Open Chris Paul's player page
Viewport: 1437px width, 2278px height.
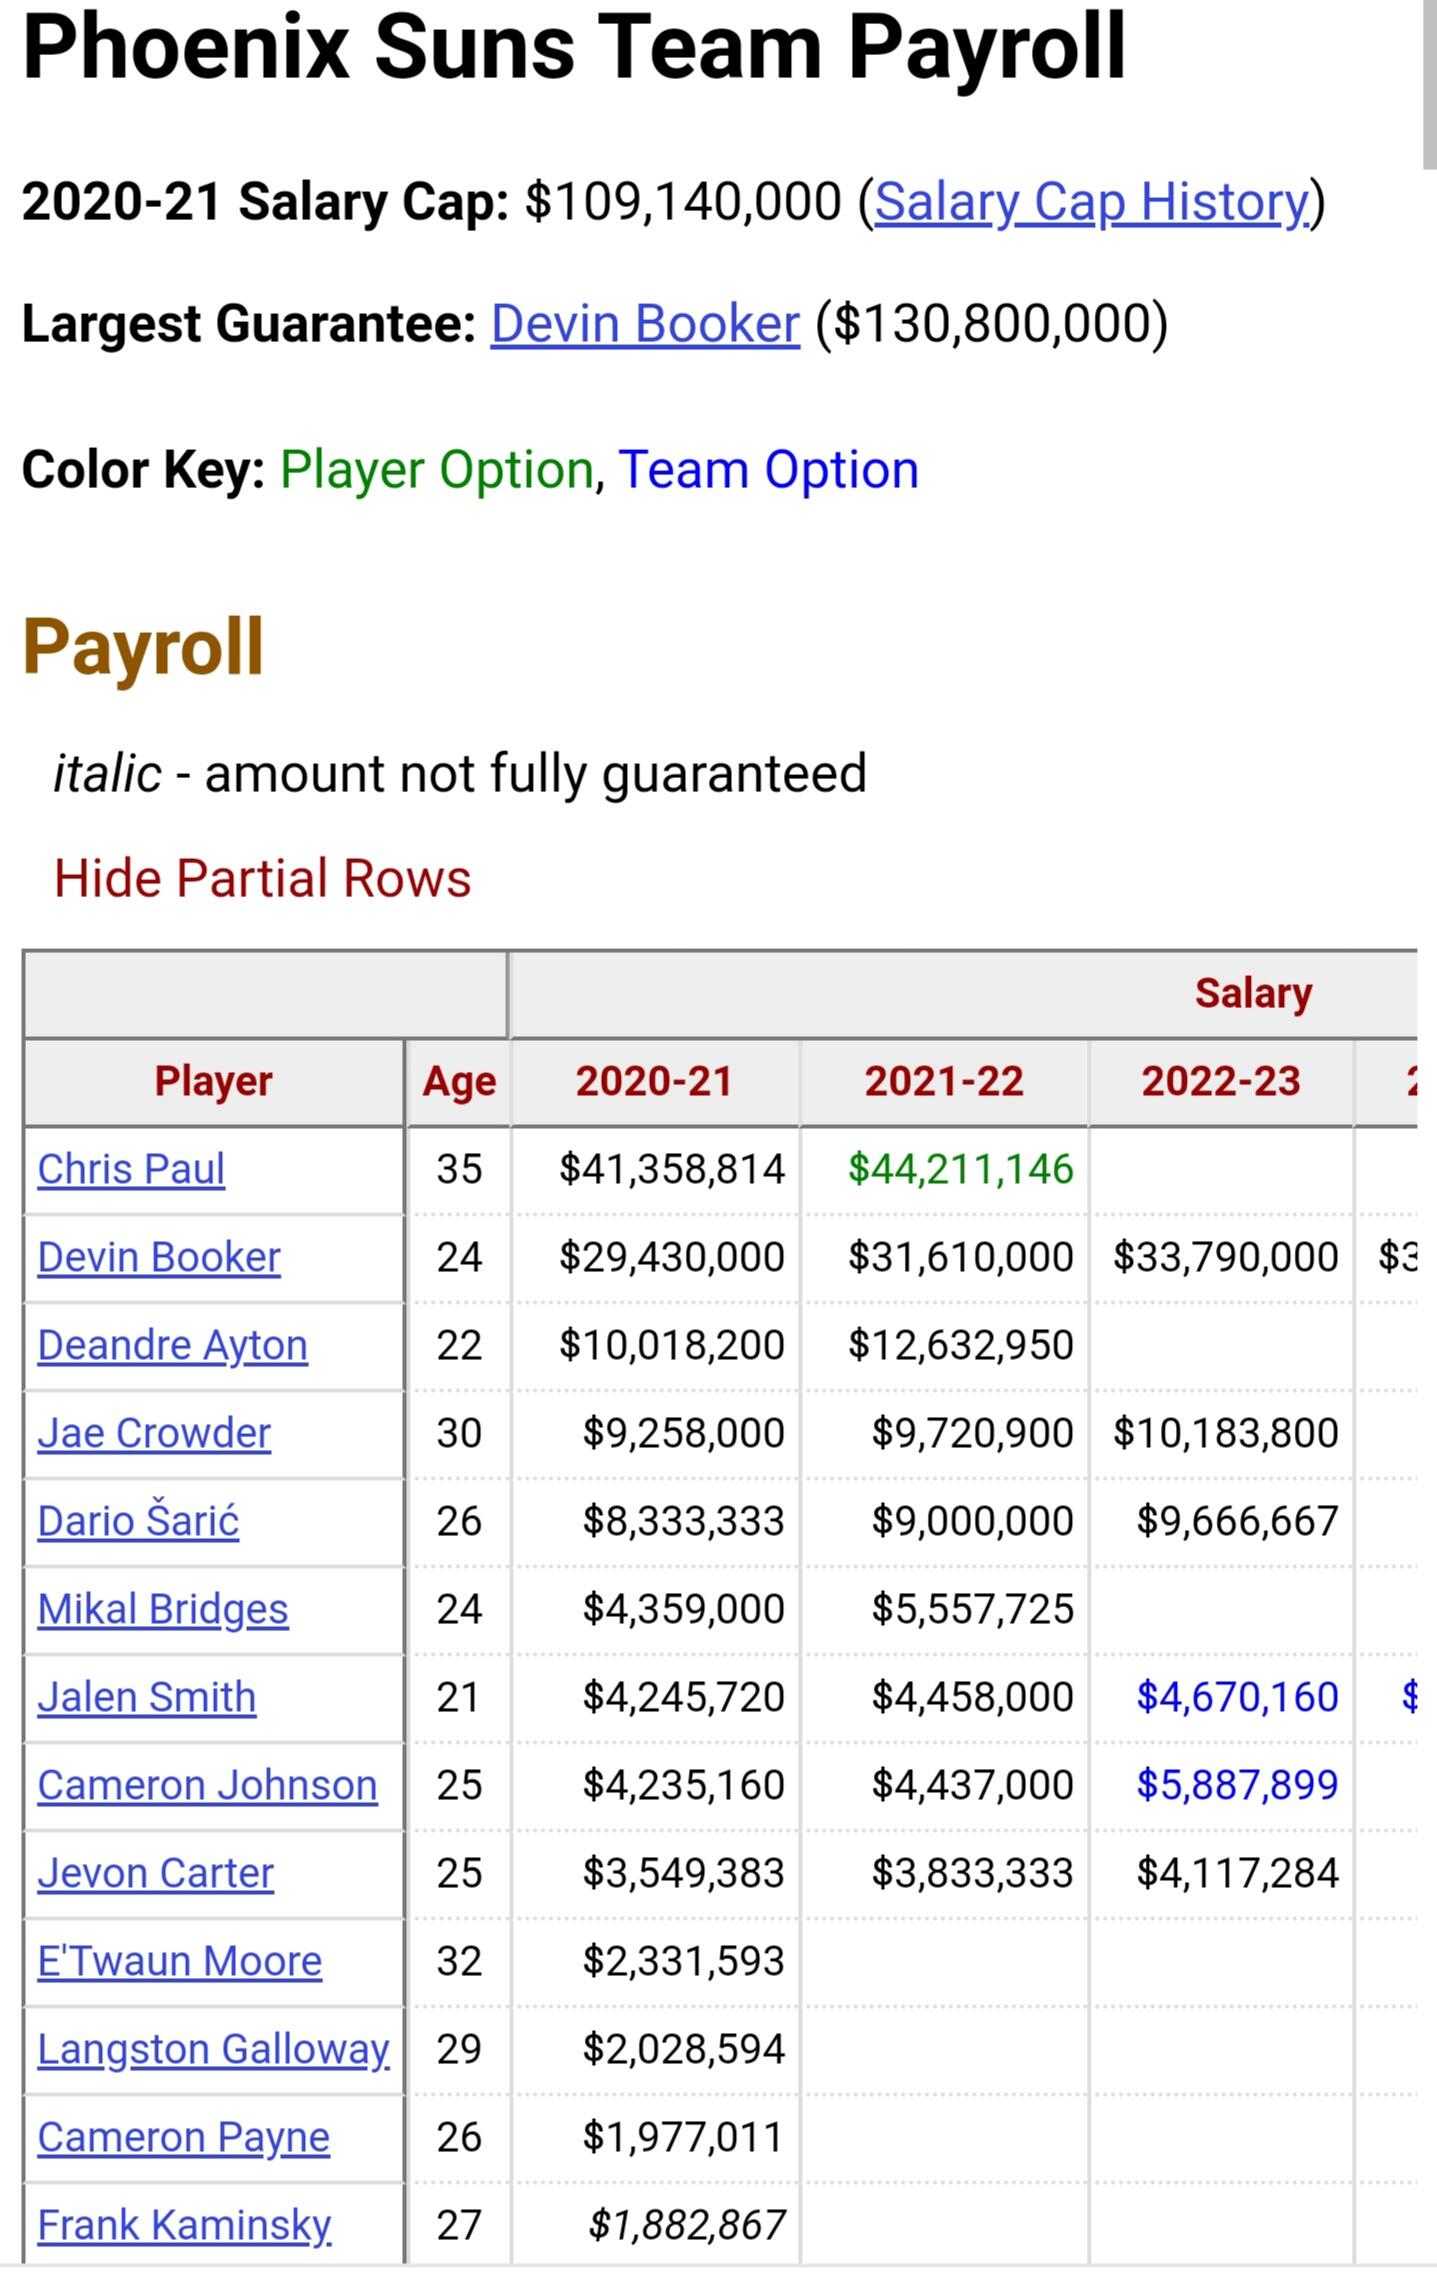[x=131, y=1169]
